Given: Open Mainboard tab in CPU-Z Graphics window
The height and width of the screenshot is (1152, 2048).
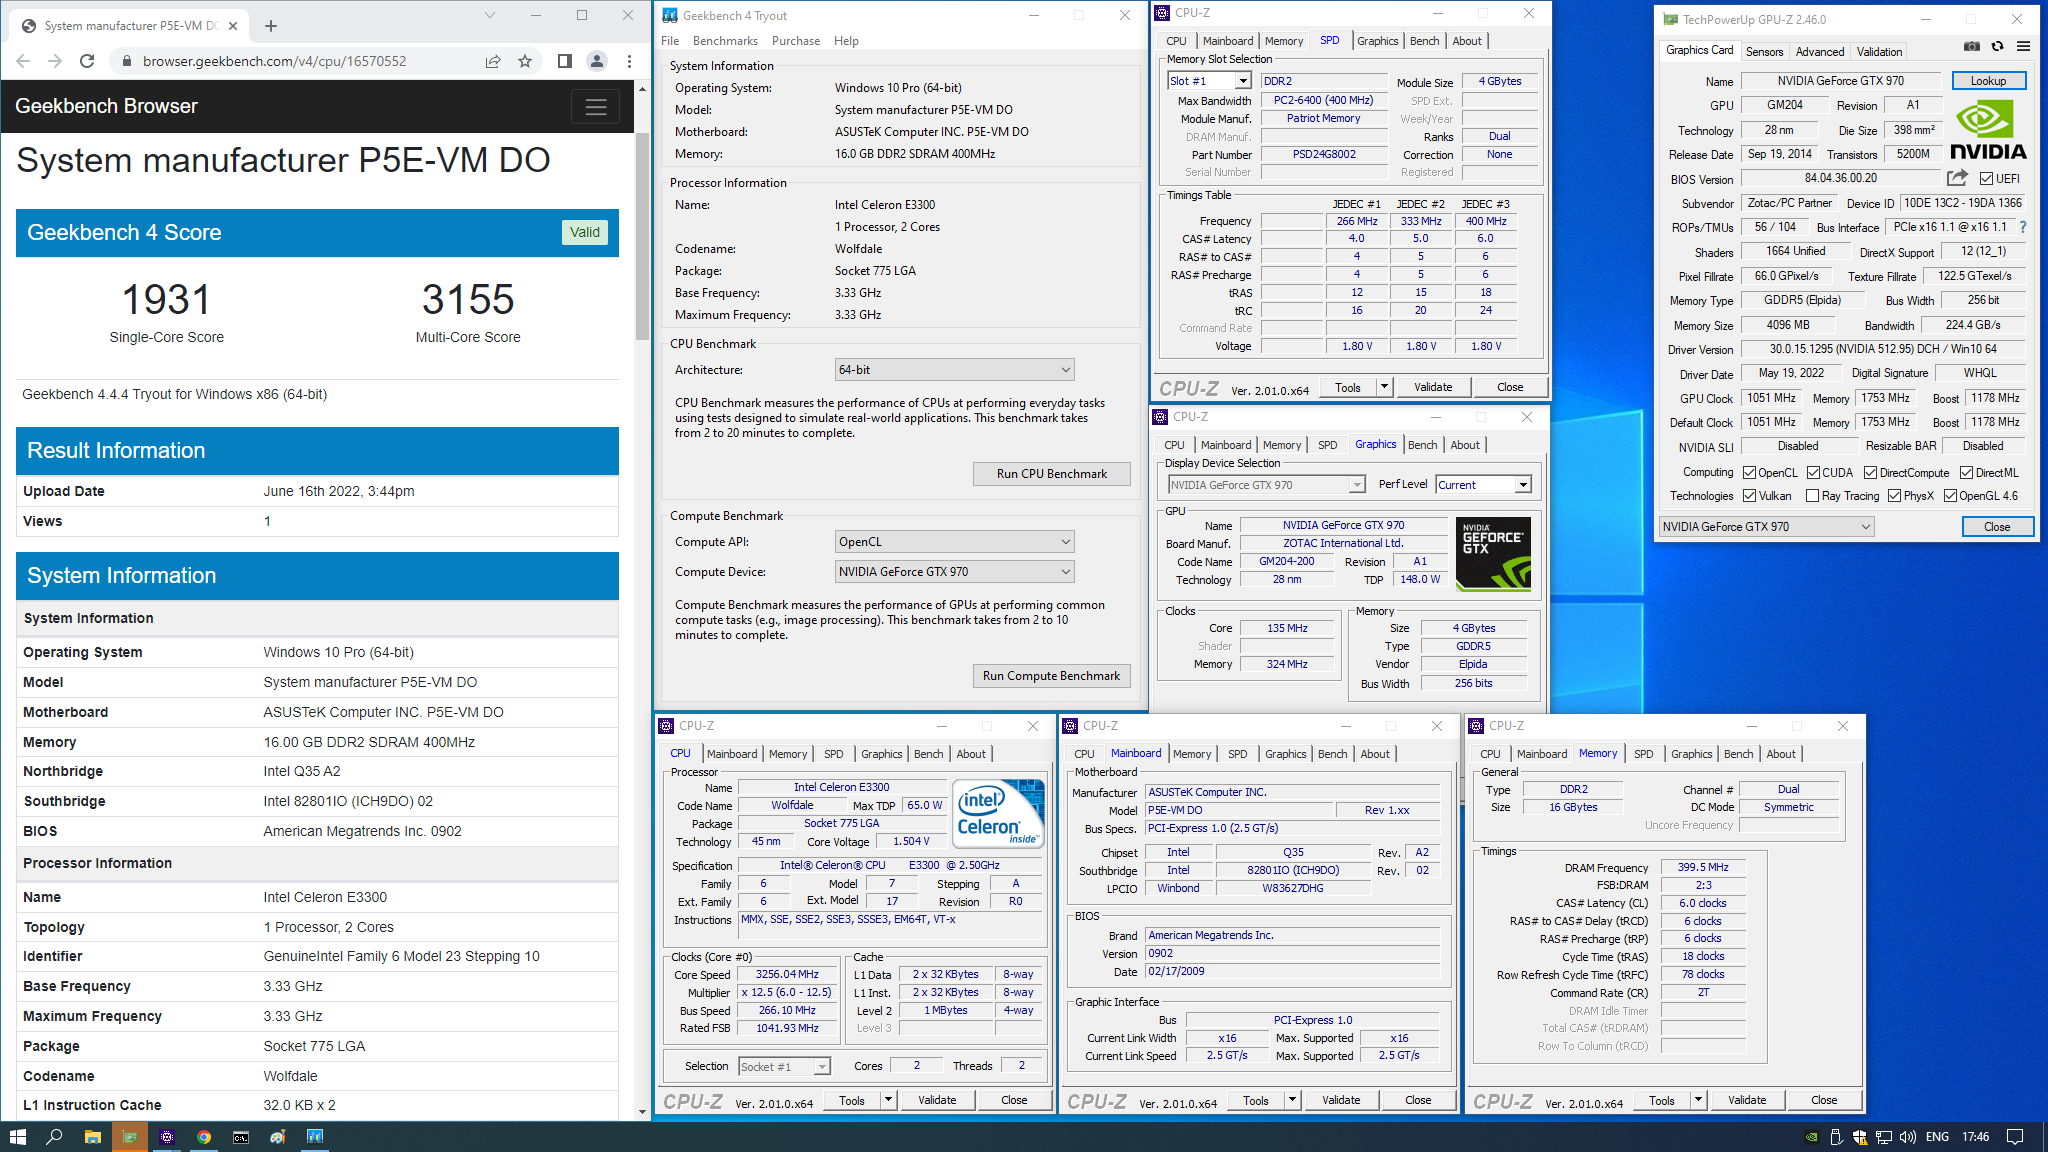Looking at the screenshot, I should coord(1226,445).
